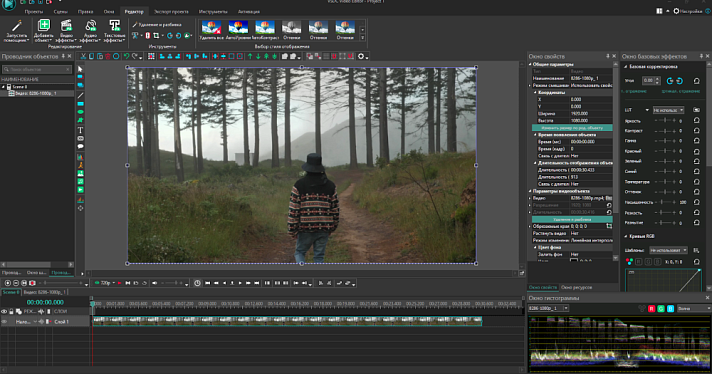Viewport: 712px width, 374px height.
Task: Toggle audio waveform icon in the Слой 1 row
Action: point(41,321)
